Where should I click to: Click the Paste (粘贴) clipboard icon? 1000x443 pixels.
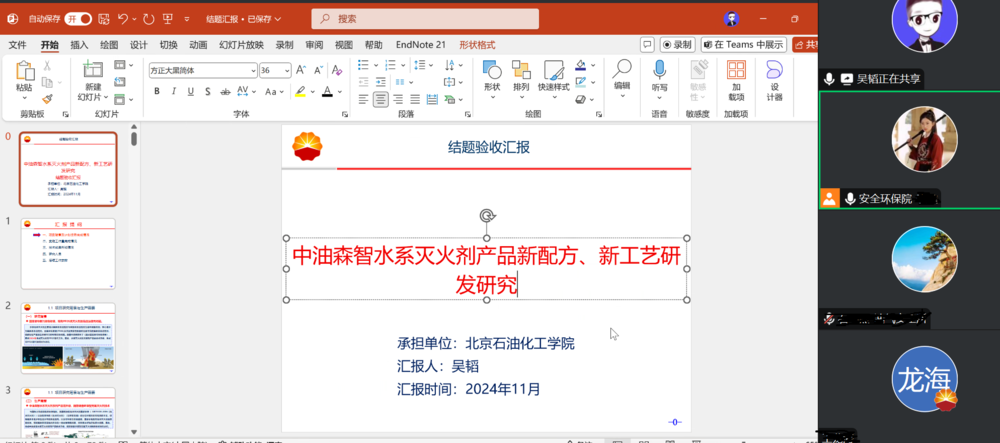[x=25, y=71]
